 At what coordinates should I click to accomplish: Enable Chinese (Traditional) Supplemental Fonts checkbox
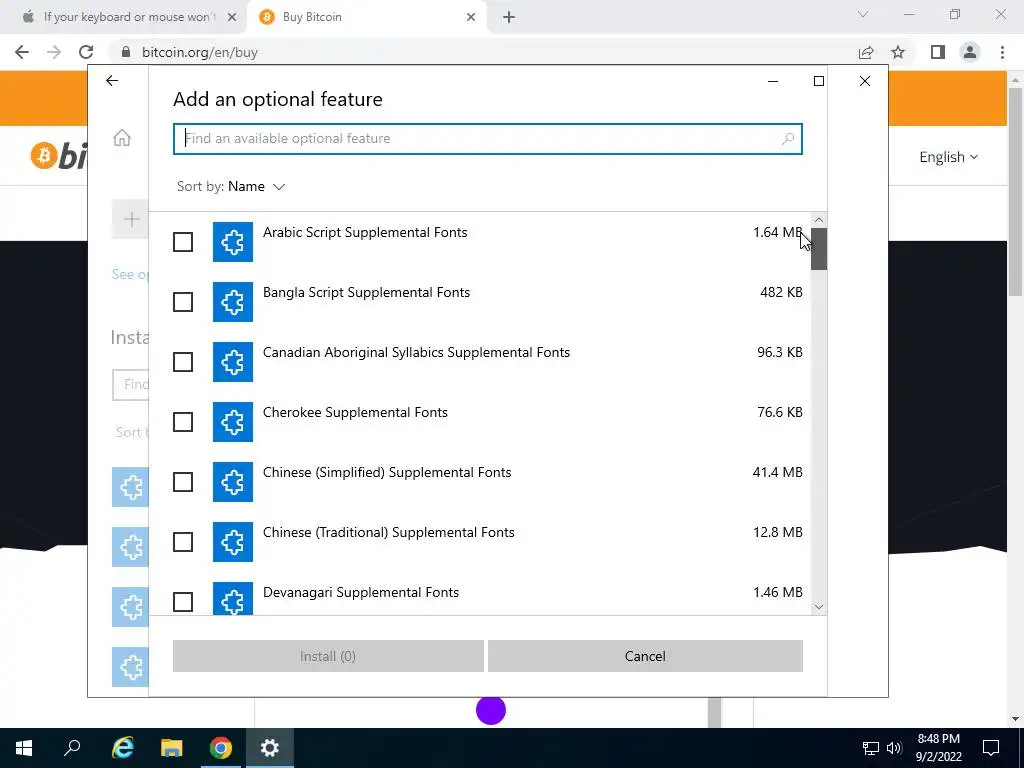(183, 542)
